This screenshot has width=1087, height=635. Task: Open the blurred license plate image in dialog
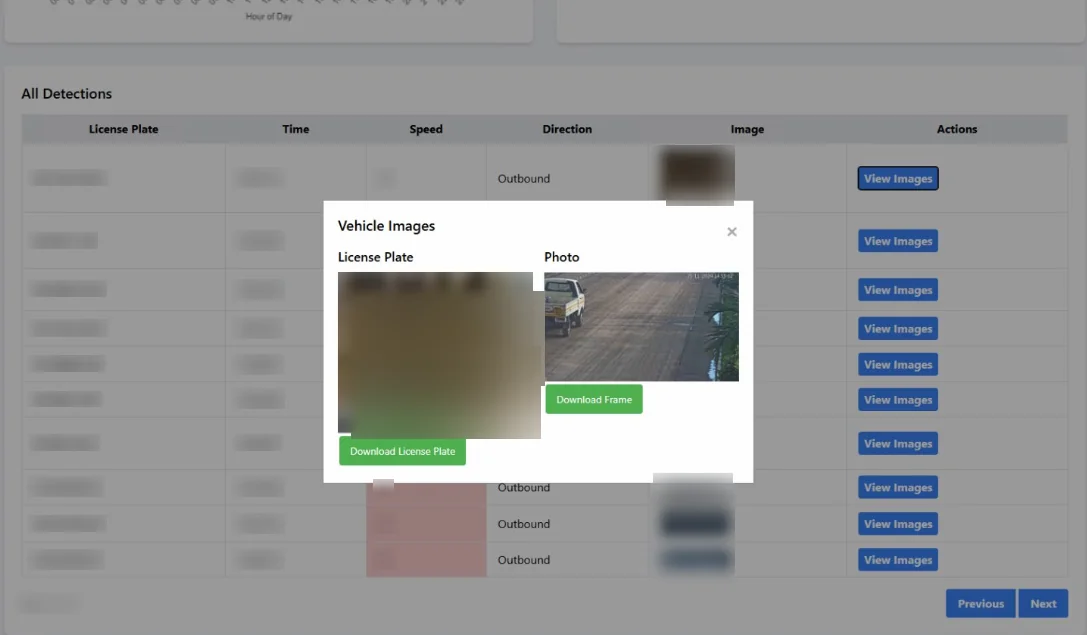coord(439,355)
